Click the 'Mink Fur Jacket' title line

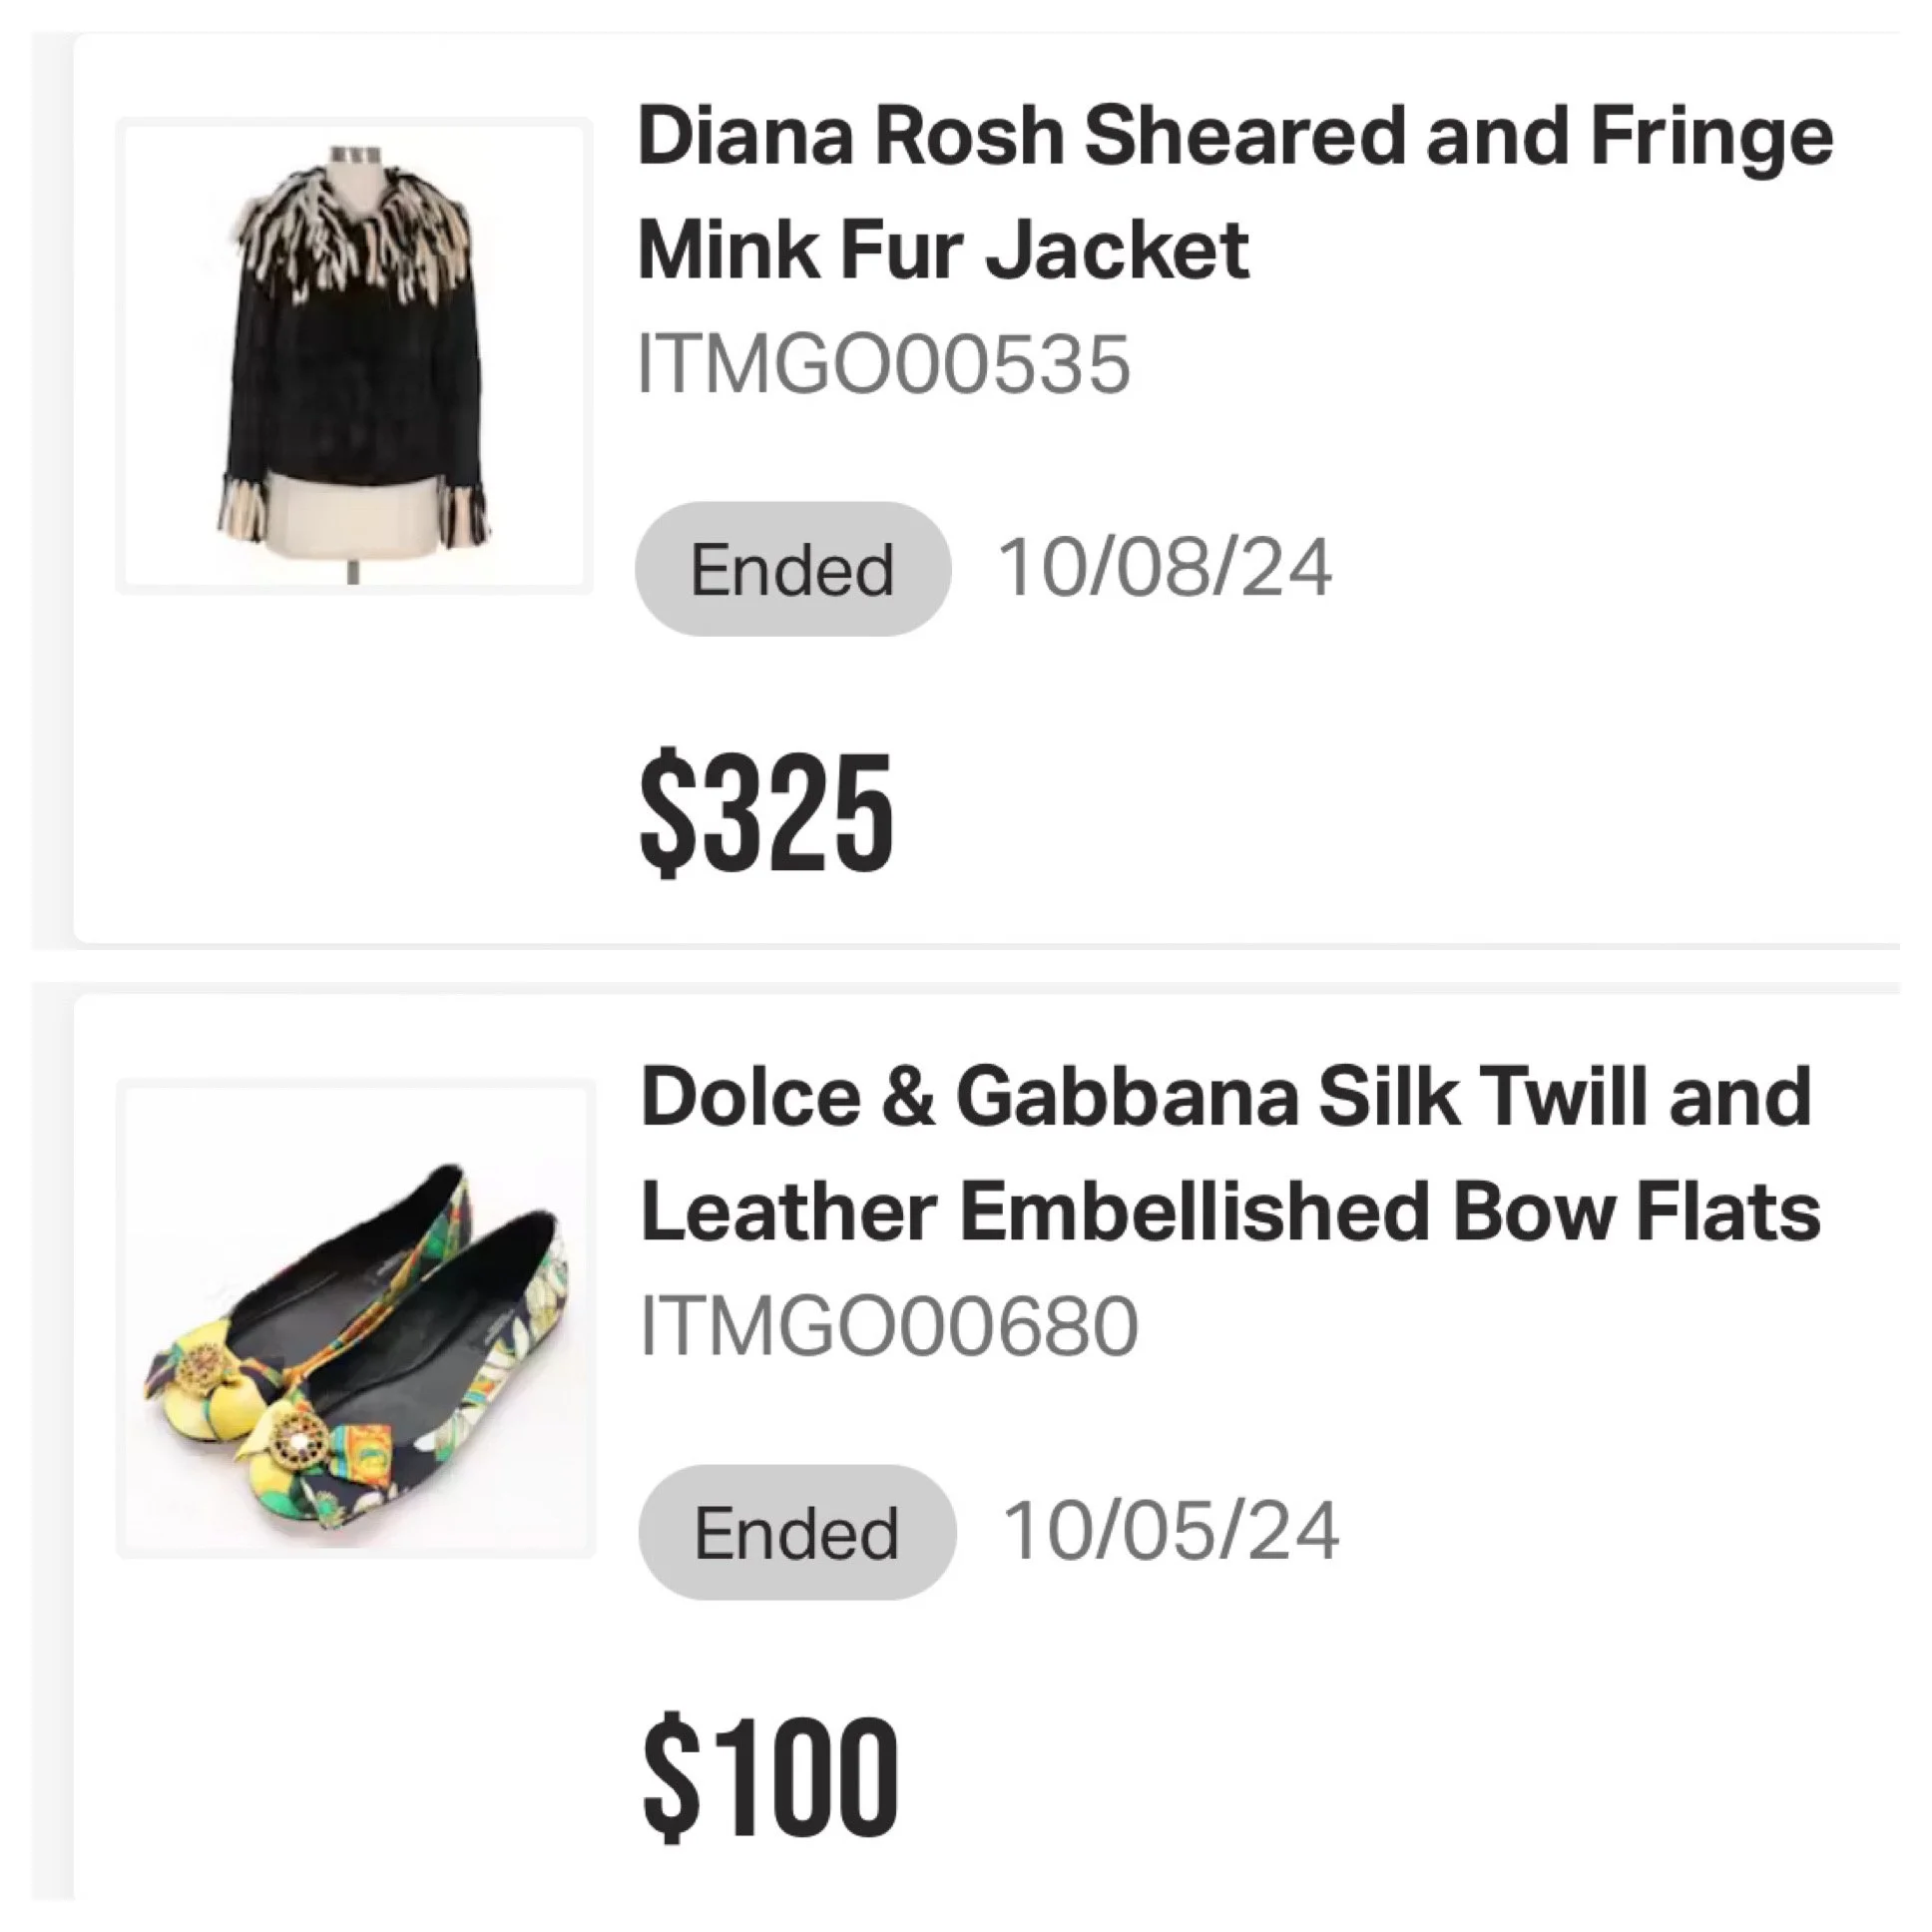[943, 249]
